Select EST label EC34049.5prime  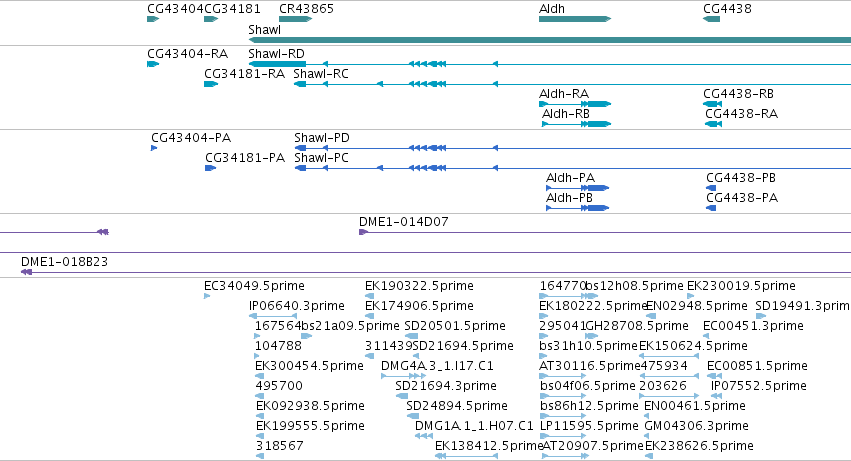click(x=255, y=286)
